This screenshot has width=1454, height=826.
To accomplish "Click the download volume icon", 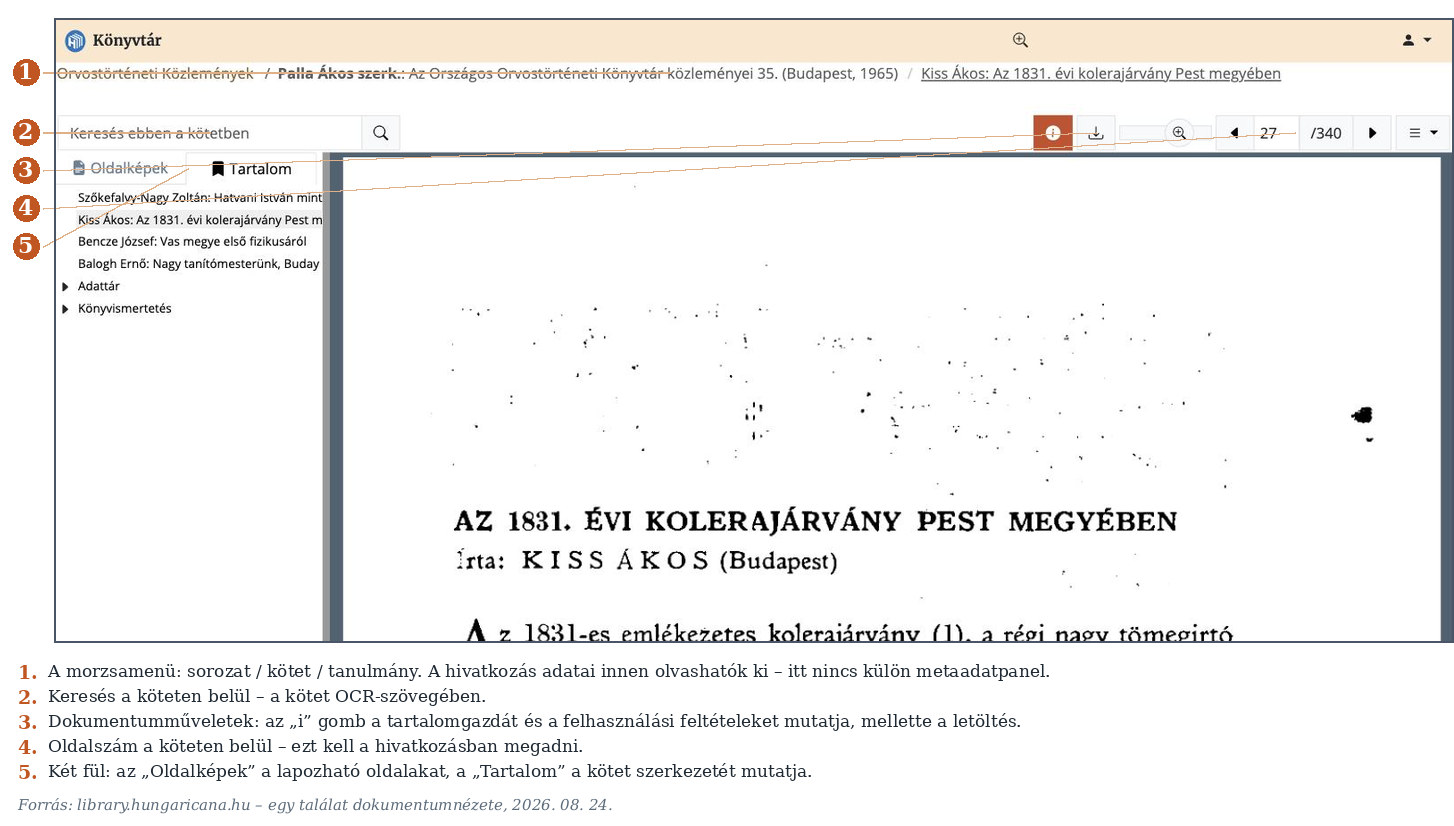I will (x=1095, y=133).
